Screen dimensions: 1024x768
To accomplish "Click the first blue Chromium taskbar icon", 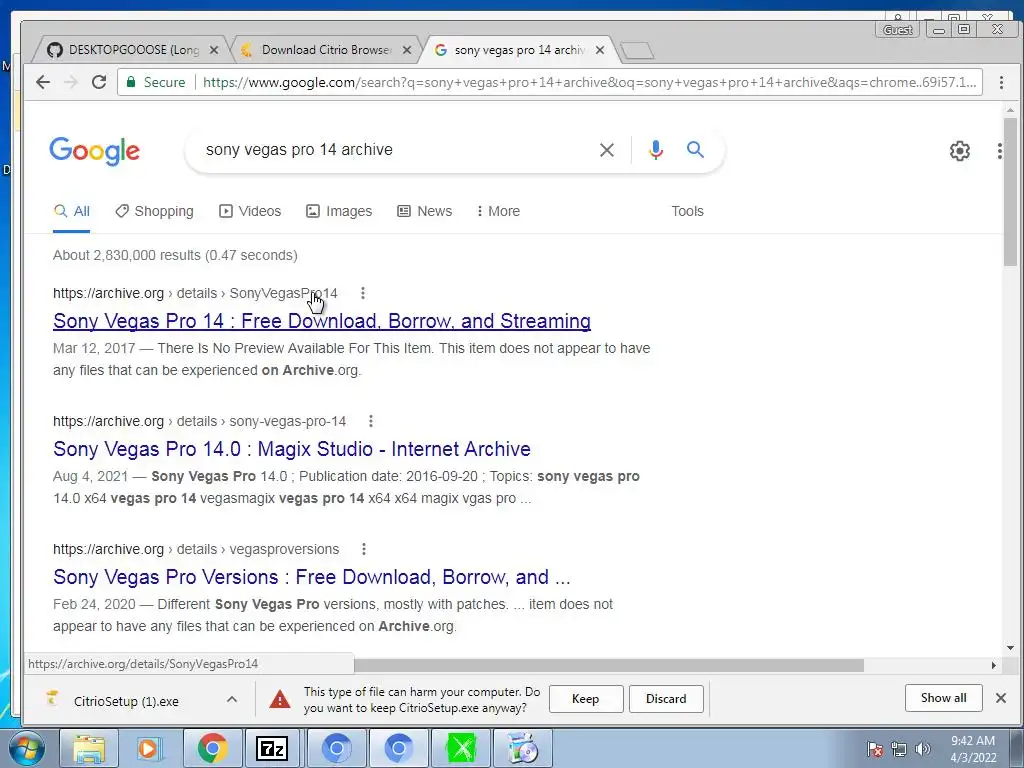I will pos(336,749).
